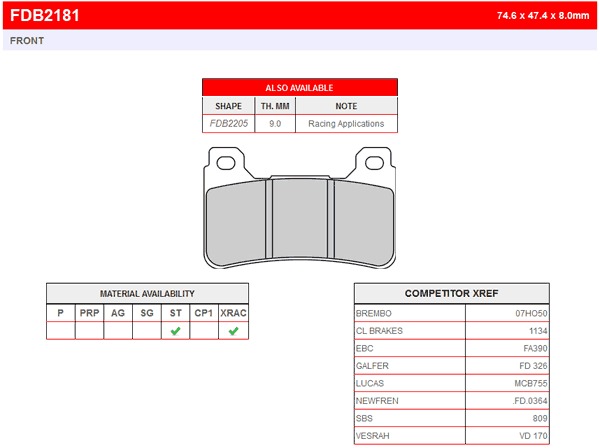Click the NOTE column header
Image resolution: width=600 pixels, height=448 pixels.
click(x=346, y=106)
